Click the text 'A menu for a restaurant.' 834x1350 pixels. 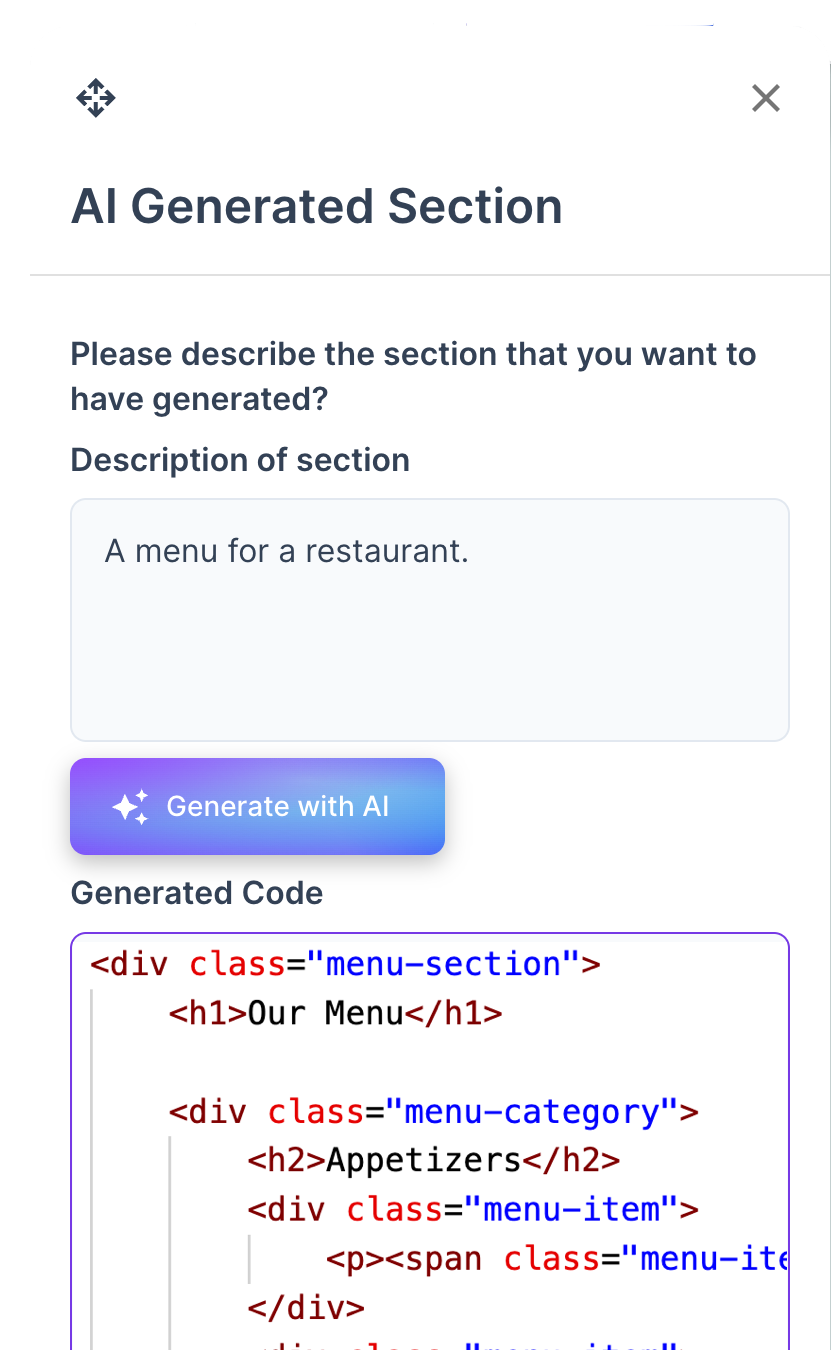pyautogui.click(x=287, y=551)
